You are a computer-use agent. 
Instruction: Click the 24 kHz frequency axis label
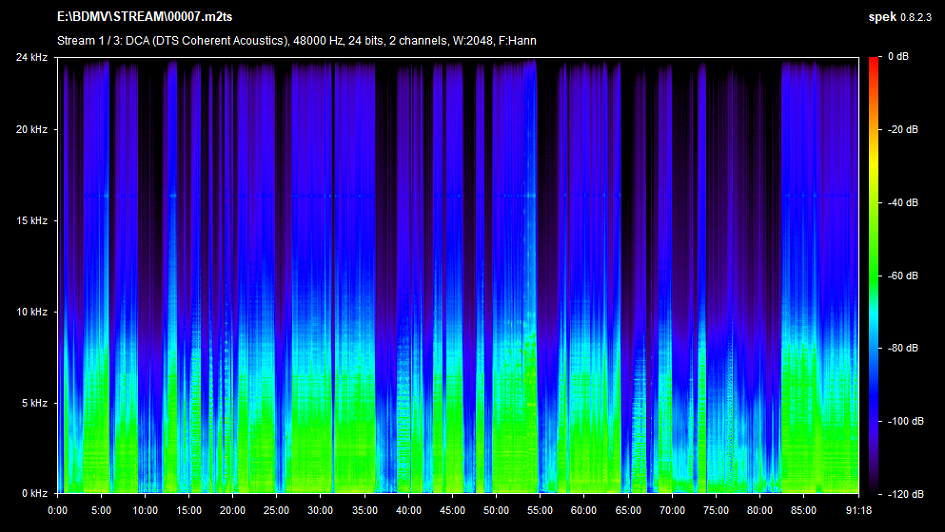(32, 57)
